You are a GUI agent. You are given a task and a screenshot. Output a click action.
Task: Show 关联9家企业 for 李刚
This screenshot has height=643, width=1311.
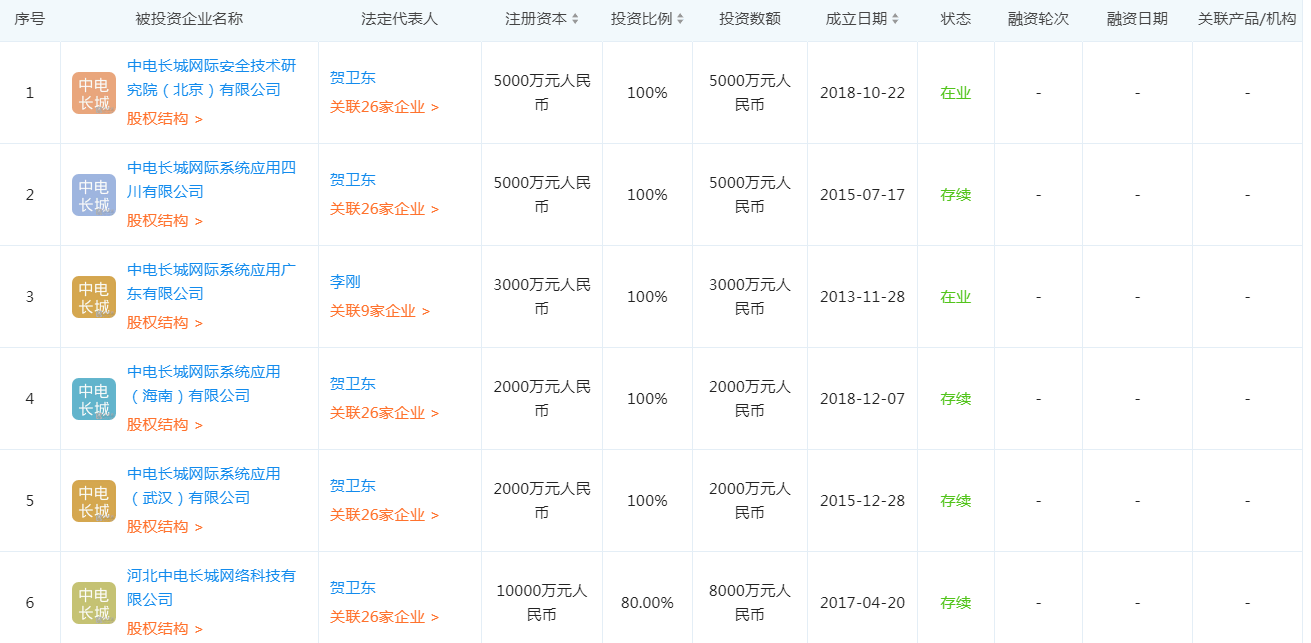[x=380, y=311]
